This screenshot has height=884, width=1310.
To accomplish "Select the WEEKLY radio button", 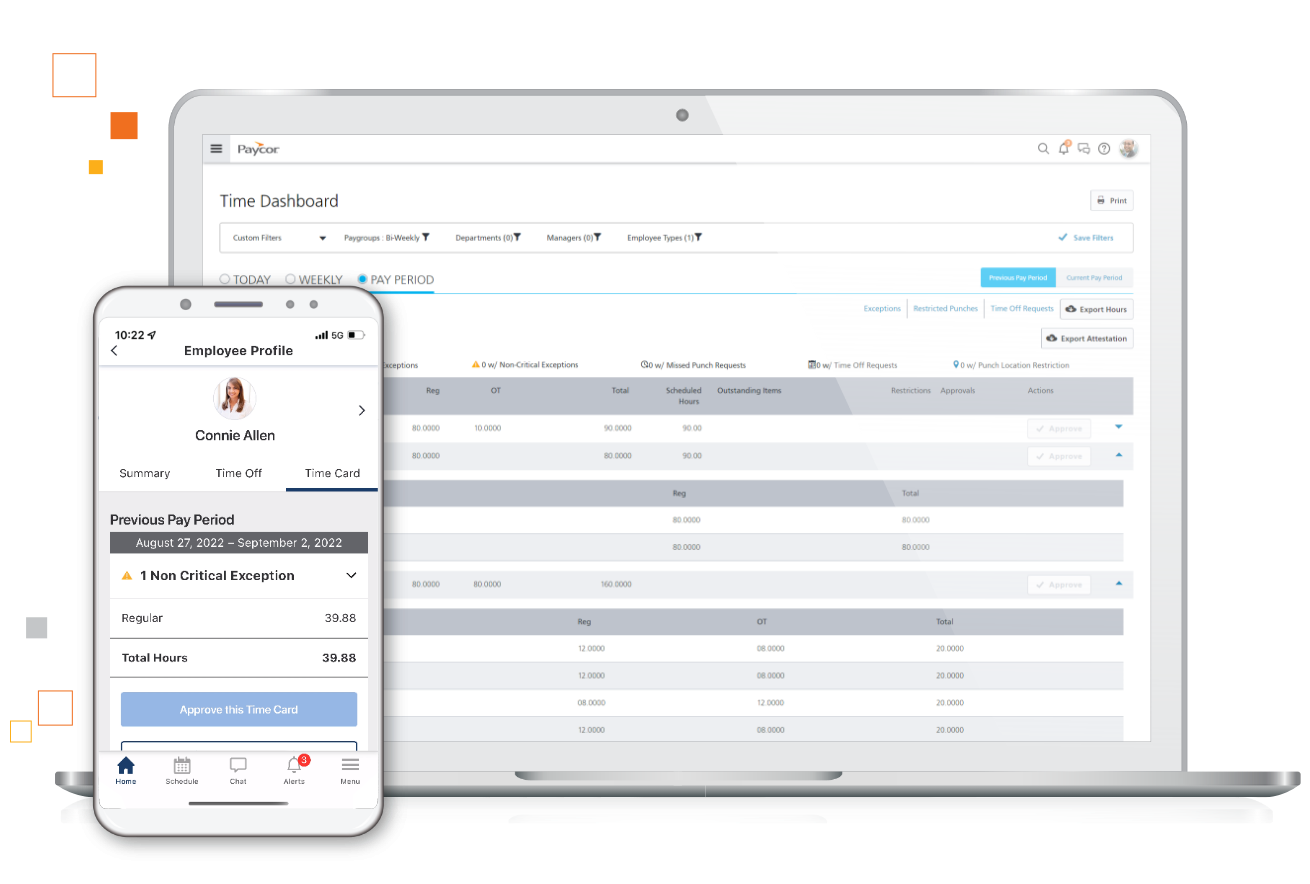I will pyautogui.click(x=290, y=280).
